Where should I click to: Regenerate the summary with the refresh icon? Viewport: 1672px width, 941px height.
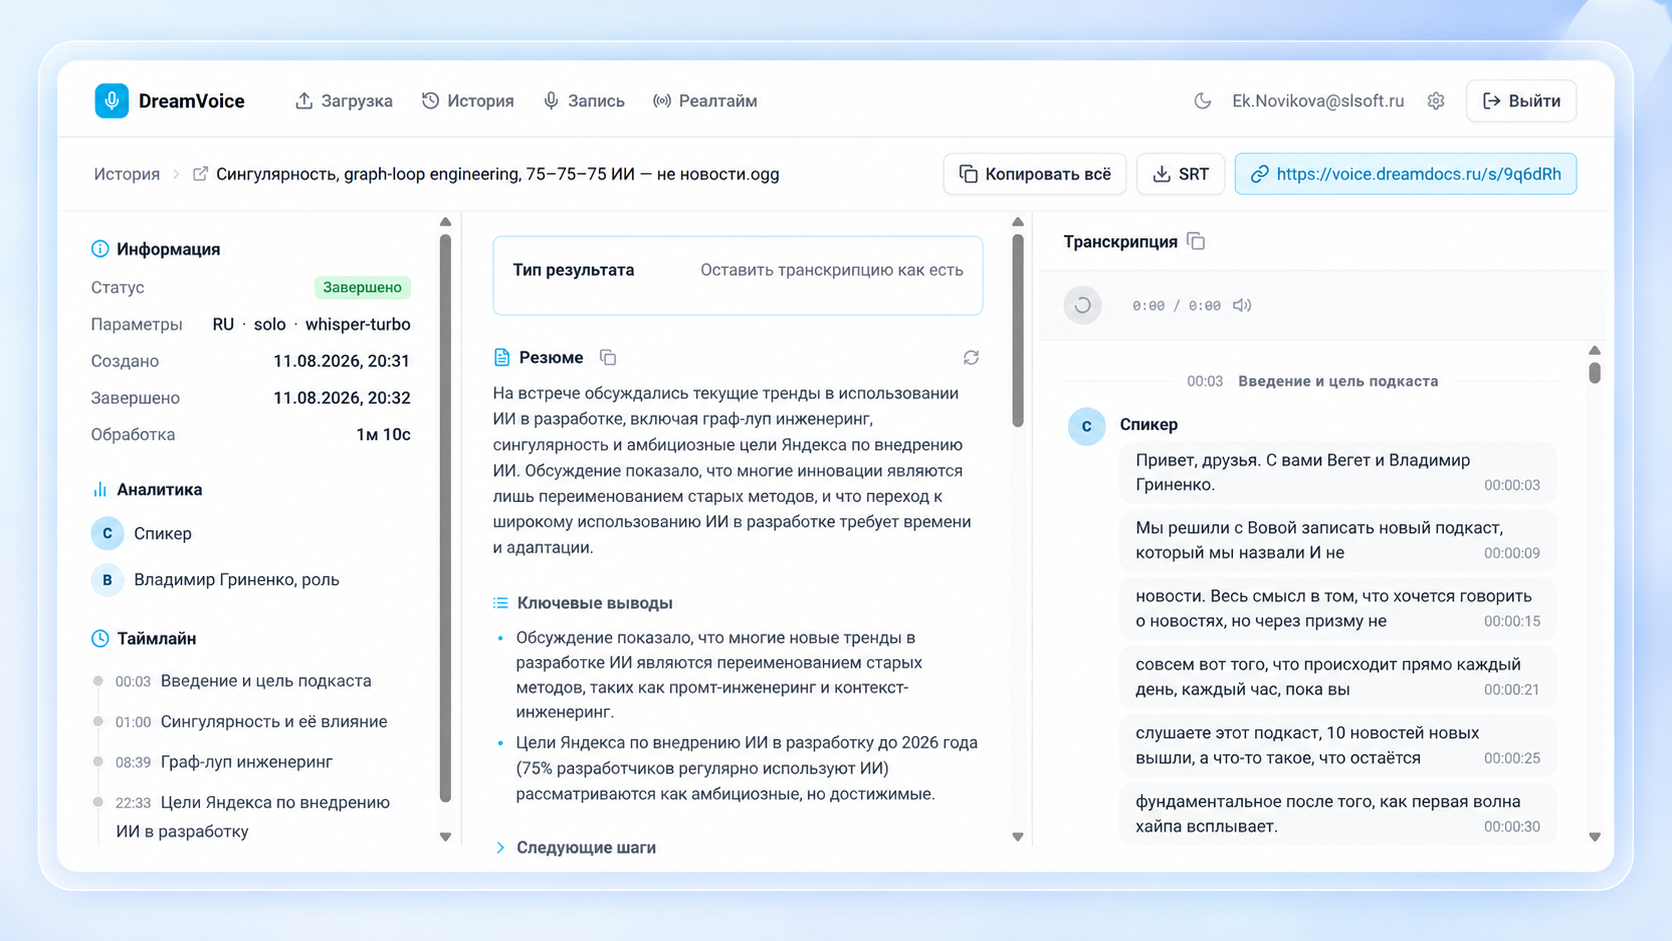click(971, 357)
